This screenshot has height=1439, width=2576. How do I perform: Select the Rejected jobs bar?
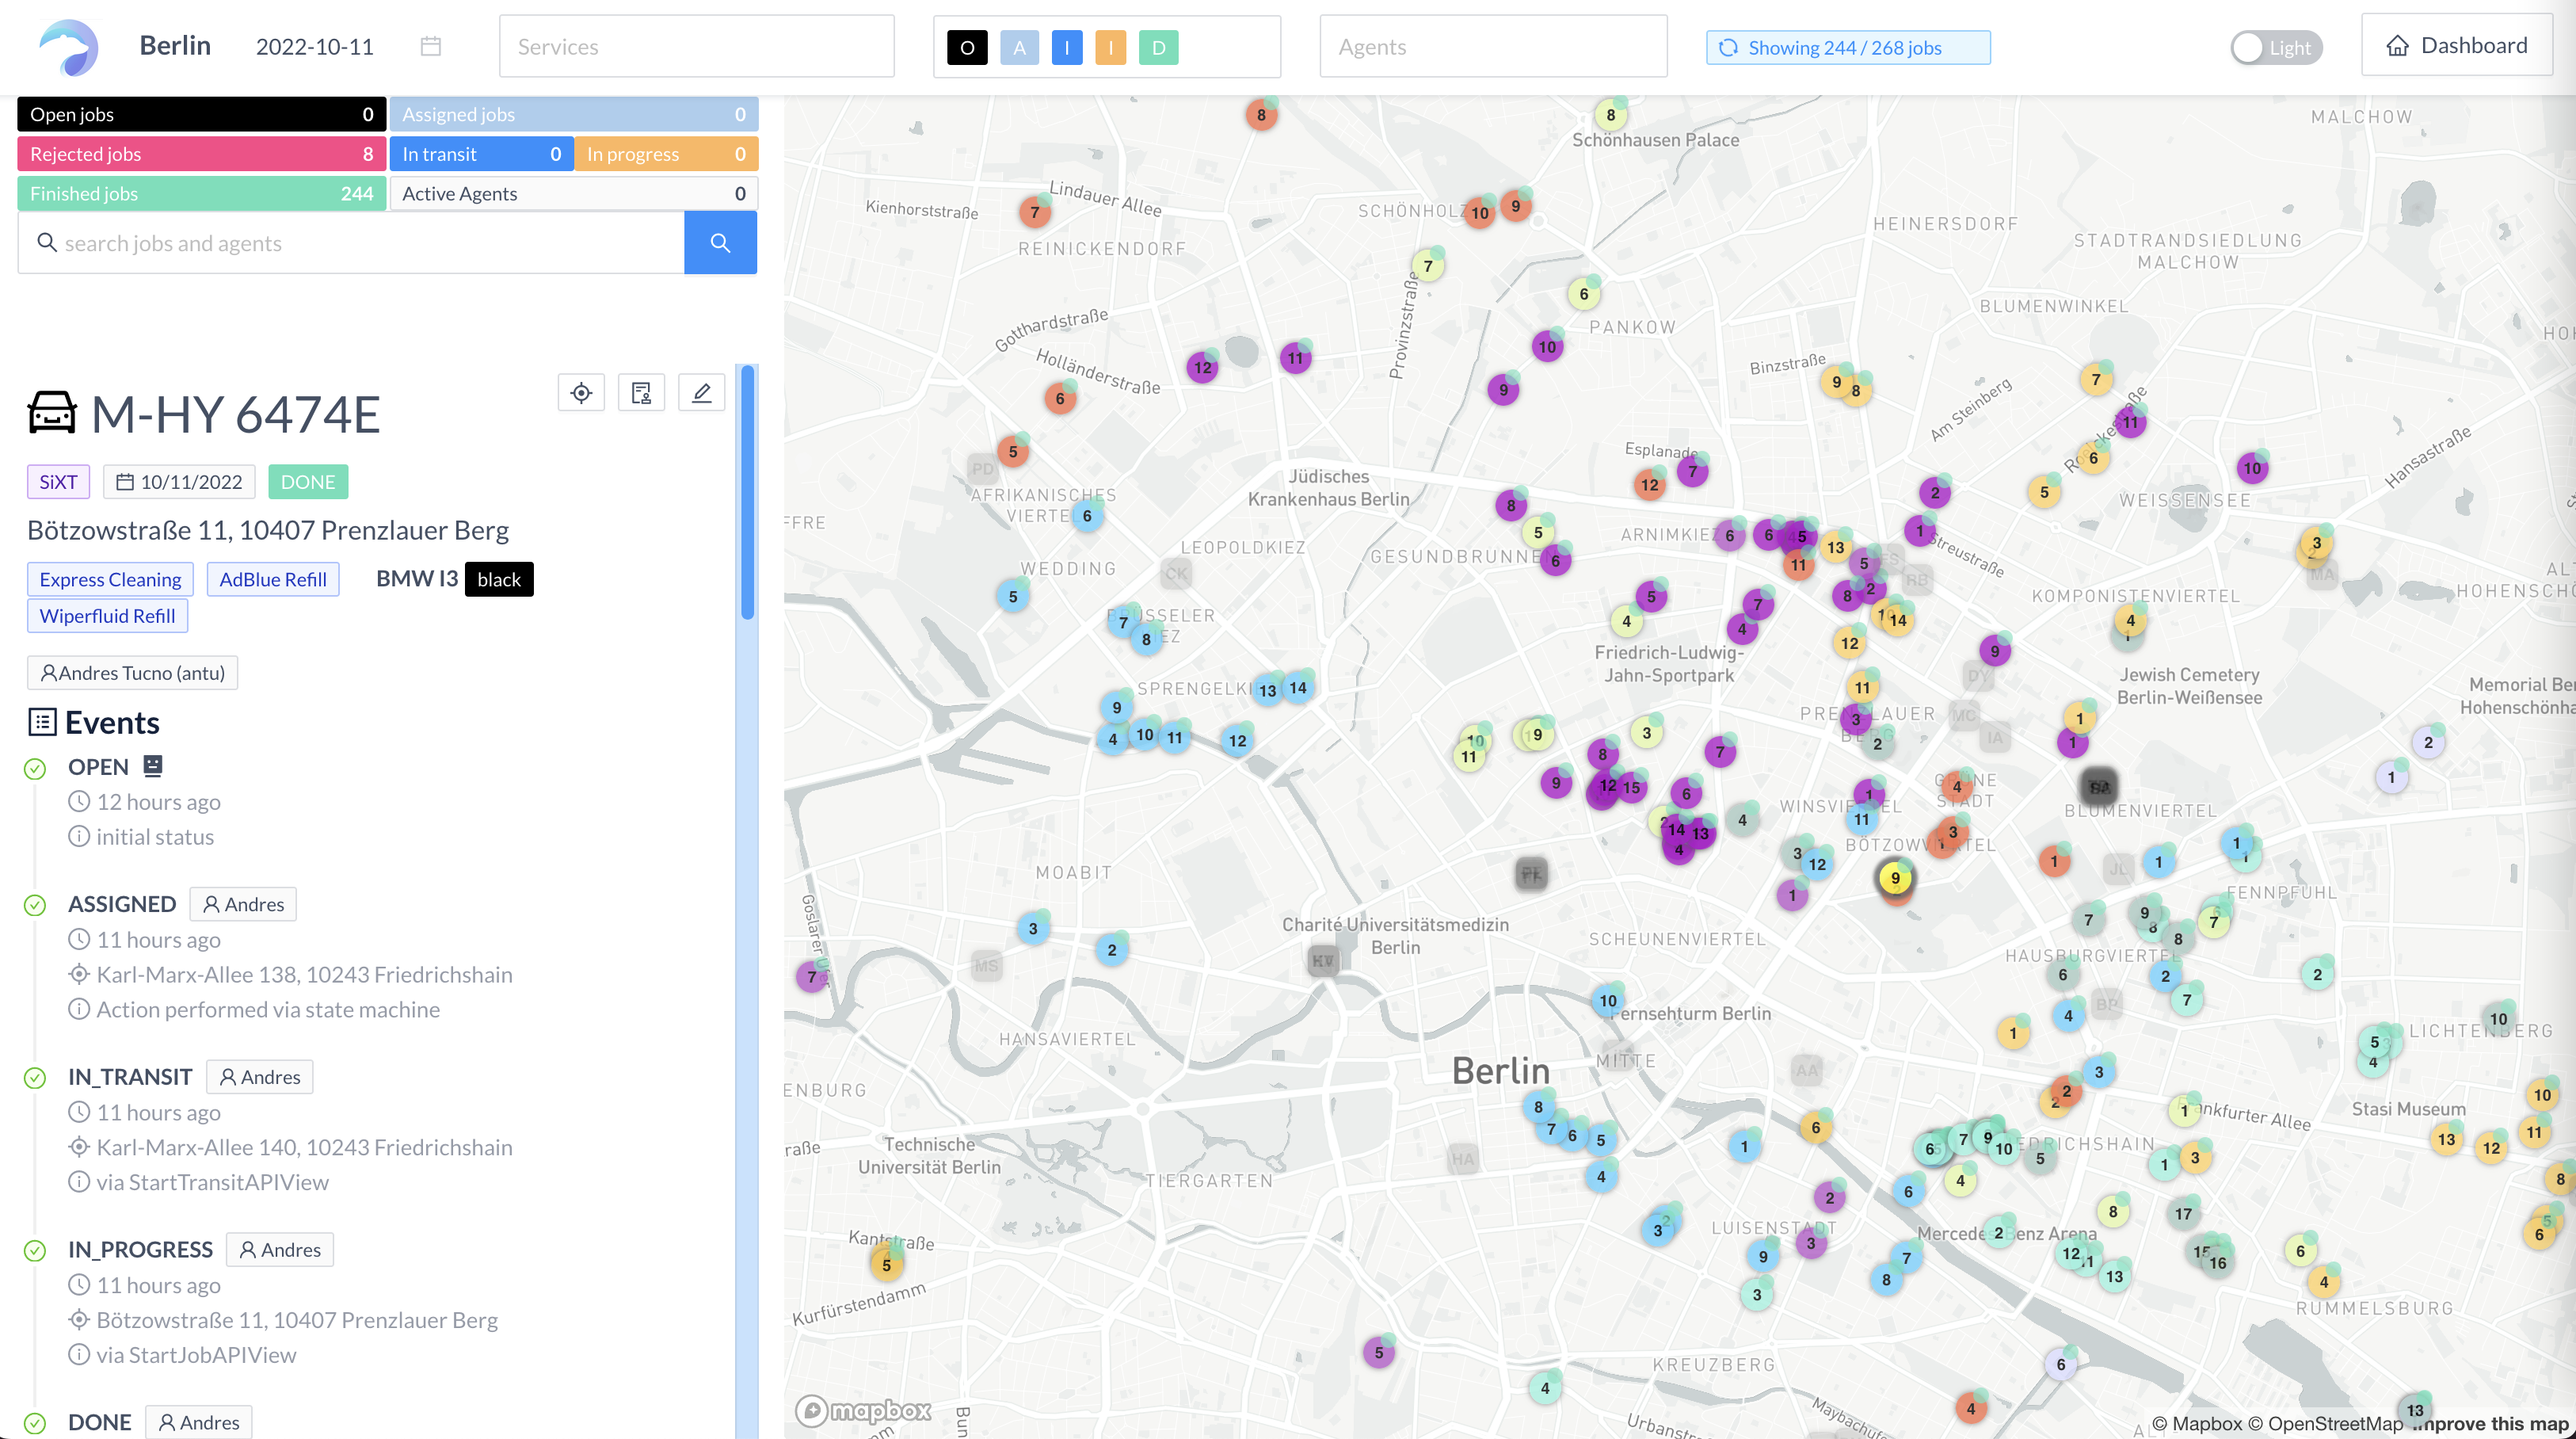coord(201,154)
